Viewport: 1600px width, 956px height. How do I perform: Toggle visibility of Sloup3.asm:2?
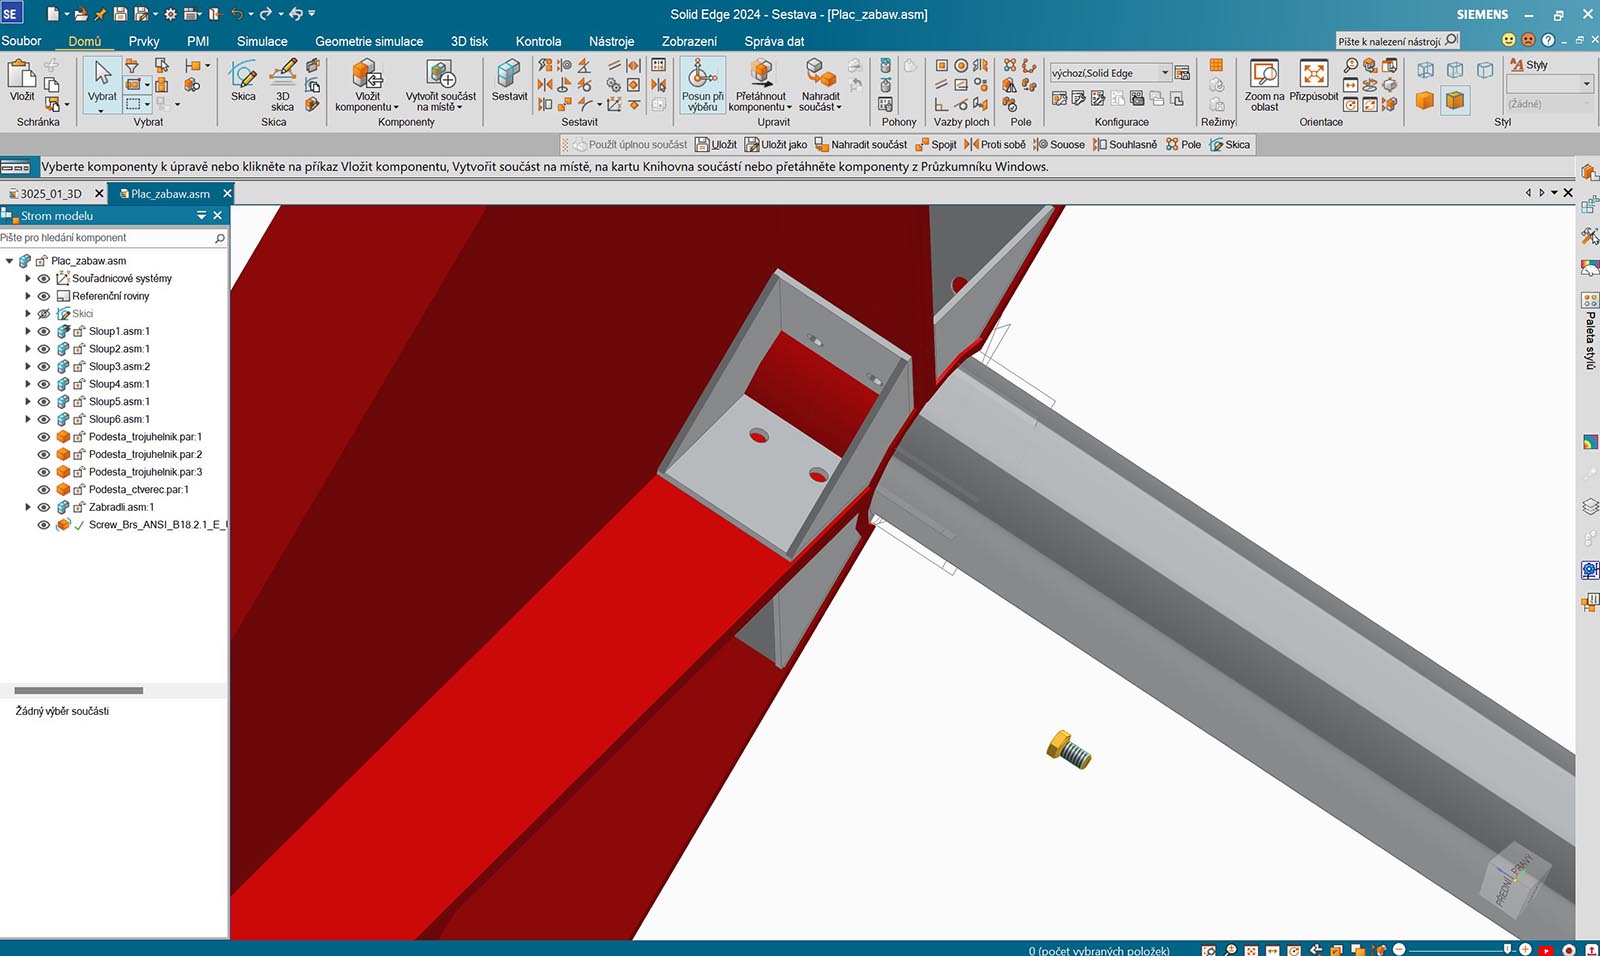44,366
